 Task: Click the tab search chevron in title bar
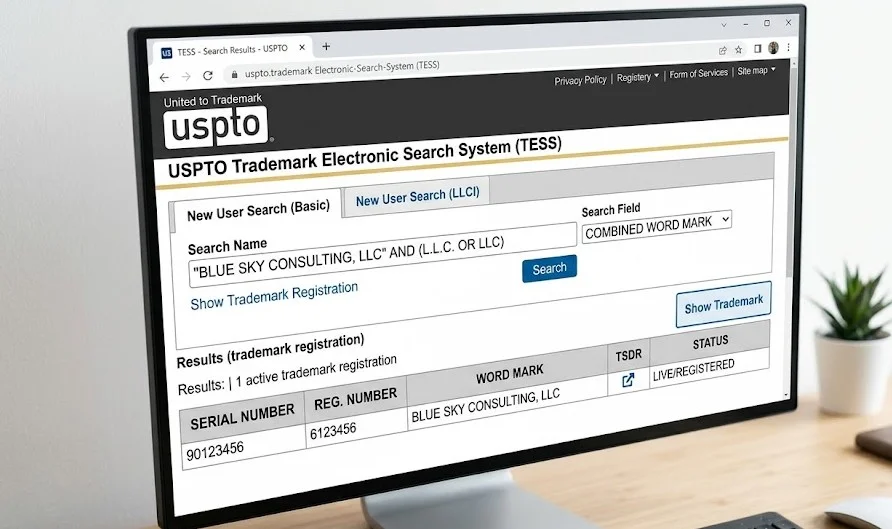coord(724,25)
